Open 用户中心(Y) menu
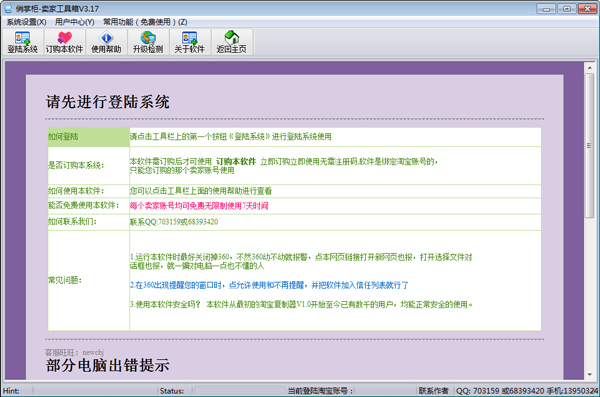Image resolution: width=600 pixels, height=397 pixels. (x=75, y=22)
